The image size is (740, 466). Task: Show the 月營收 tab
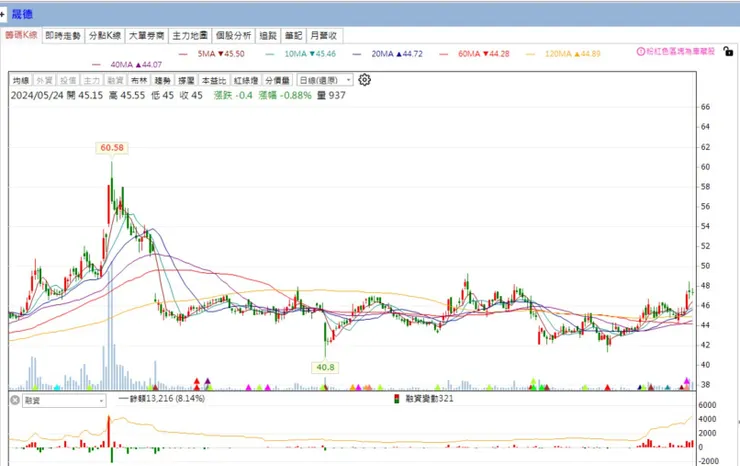point(324,36)
